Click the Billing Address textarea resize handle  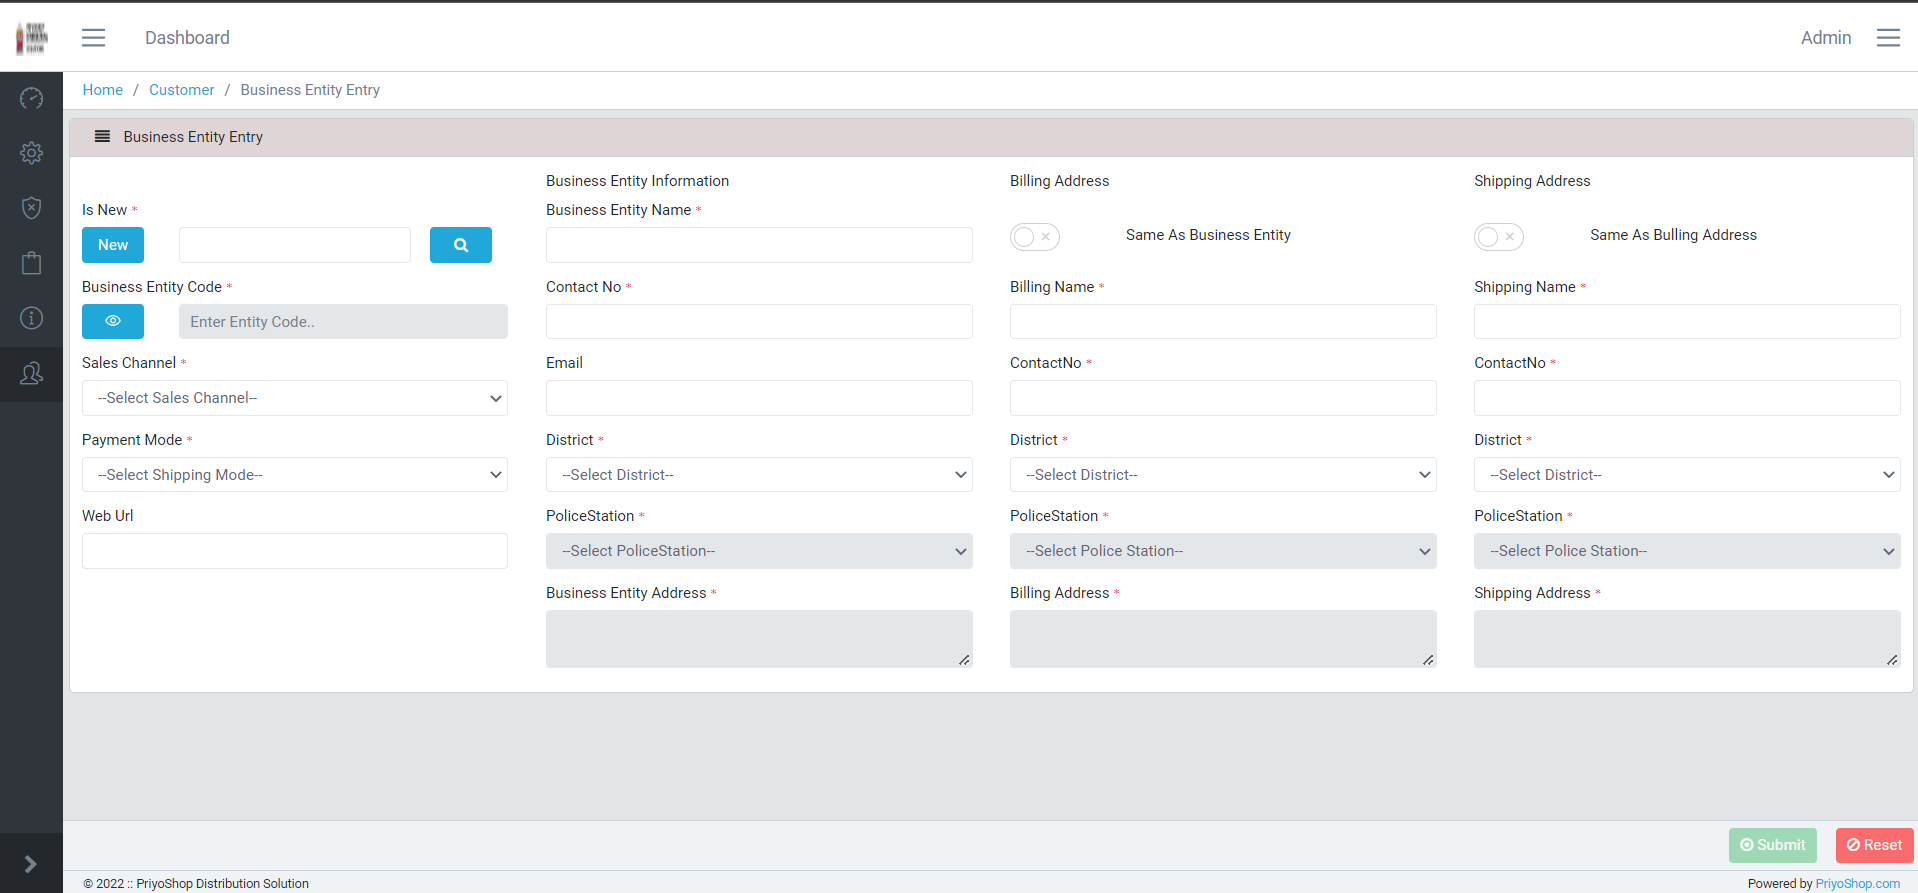(1428, 660)
